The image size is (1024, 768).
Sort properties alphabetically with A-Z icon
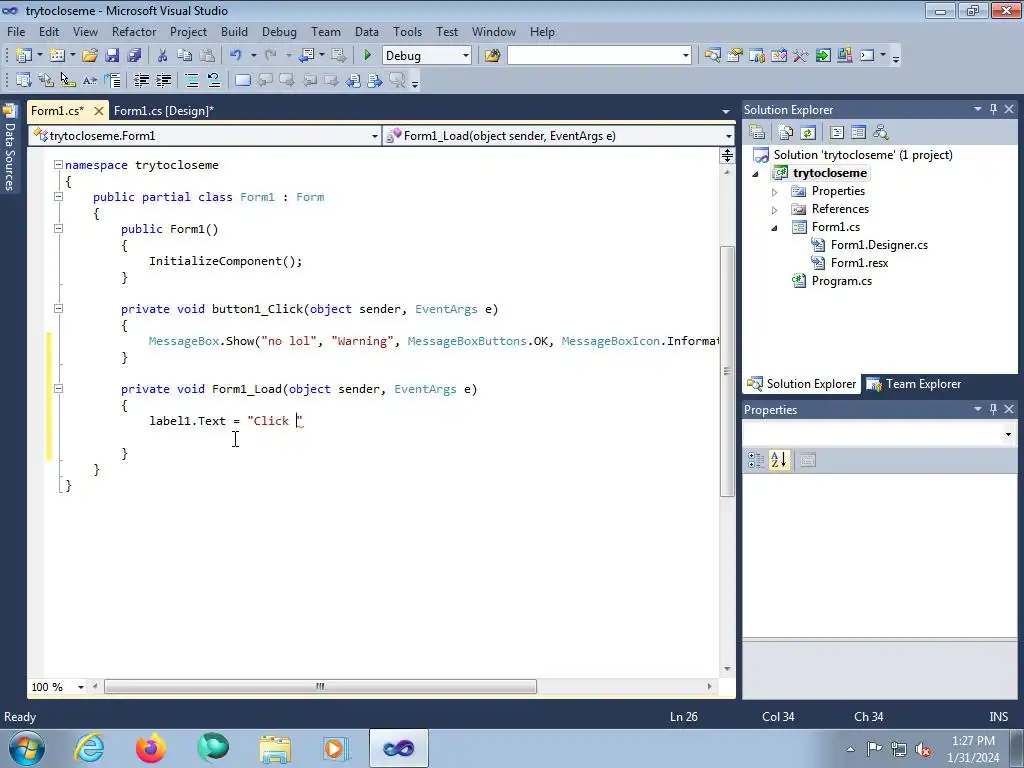point(778,460)
